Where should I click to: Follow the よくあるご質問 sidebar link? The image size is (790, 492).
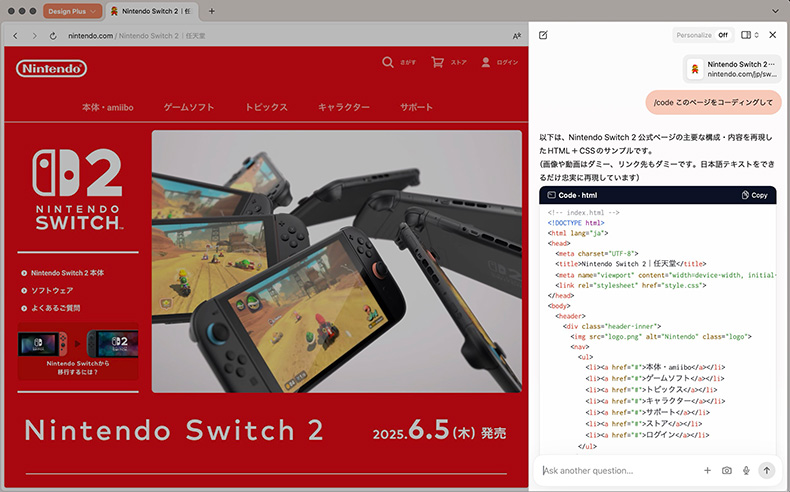pos(55,308)
